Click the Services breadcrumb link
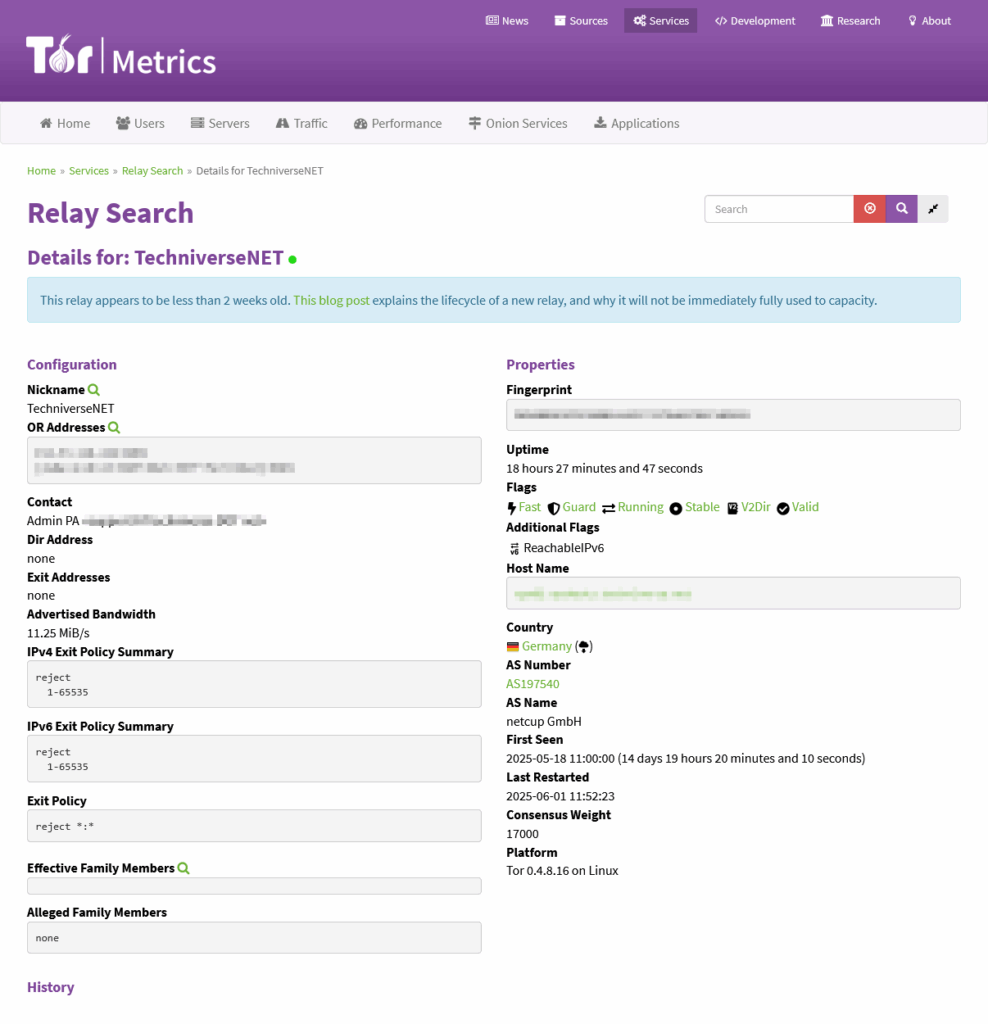Image resolution: width=988 pixels, height=1024 pixels. tap(89, 170)
